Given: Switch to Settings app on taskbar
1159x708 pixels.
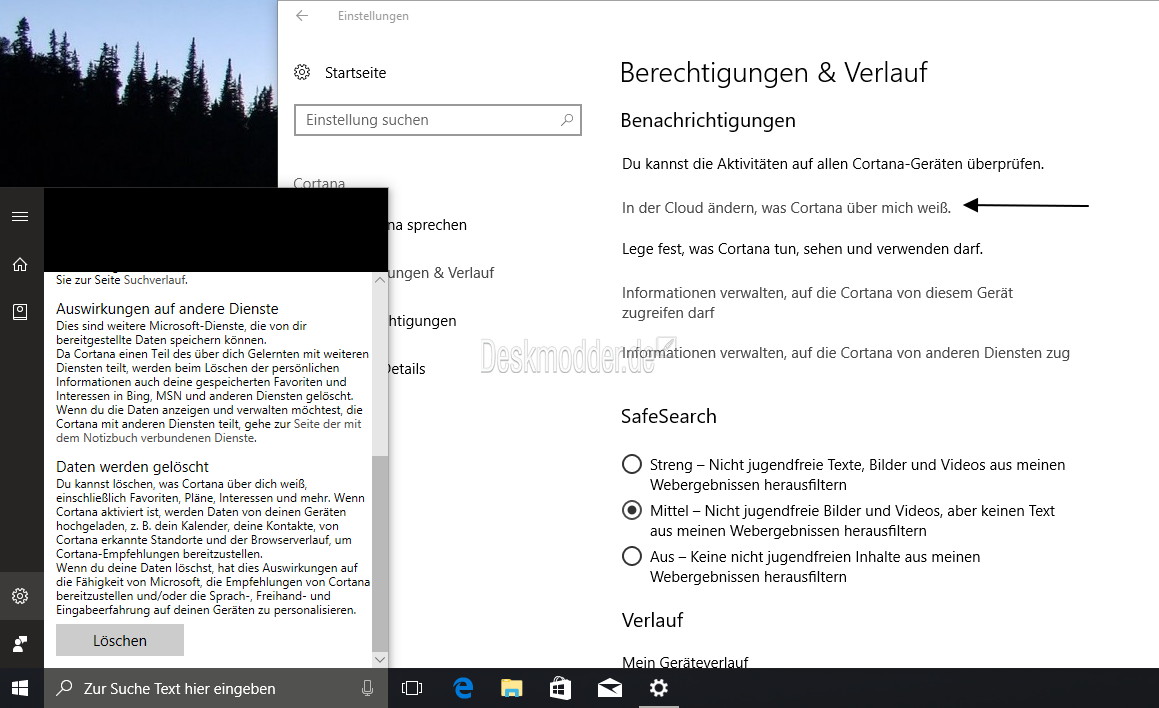Looking at the screenshot, I should pyautogui.click(x=659, y=688).
